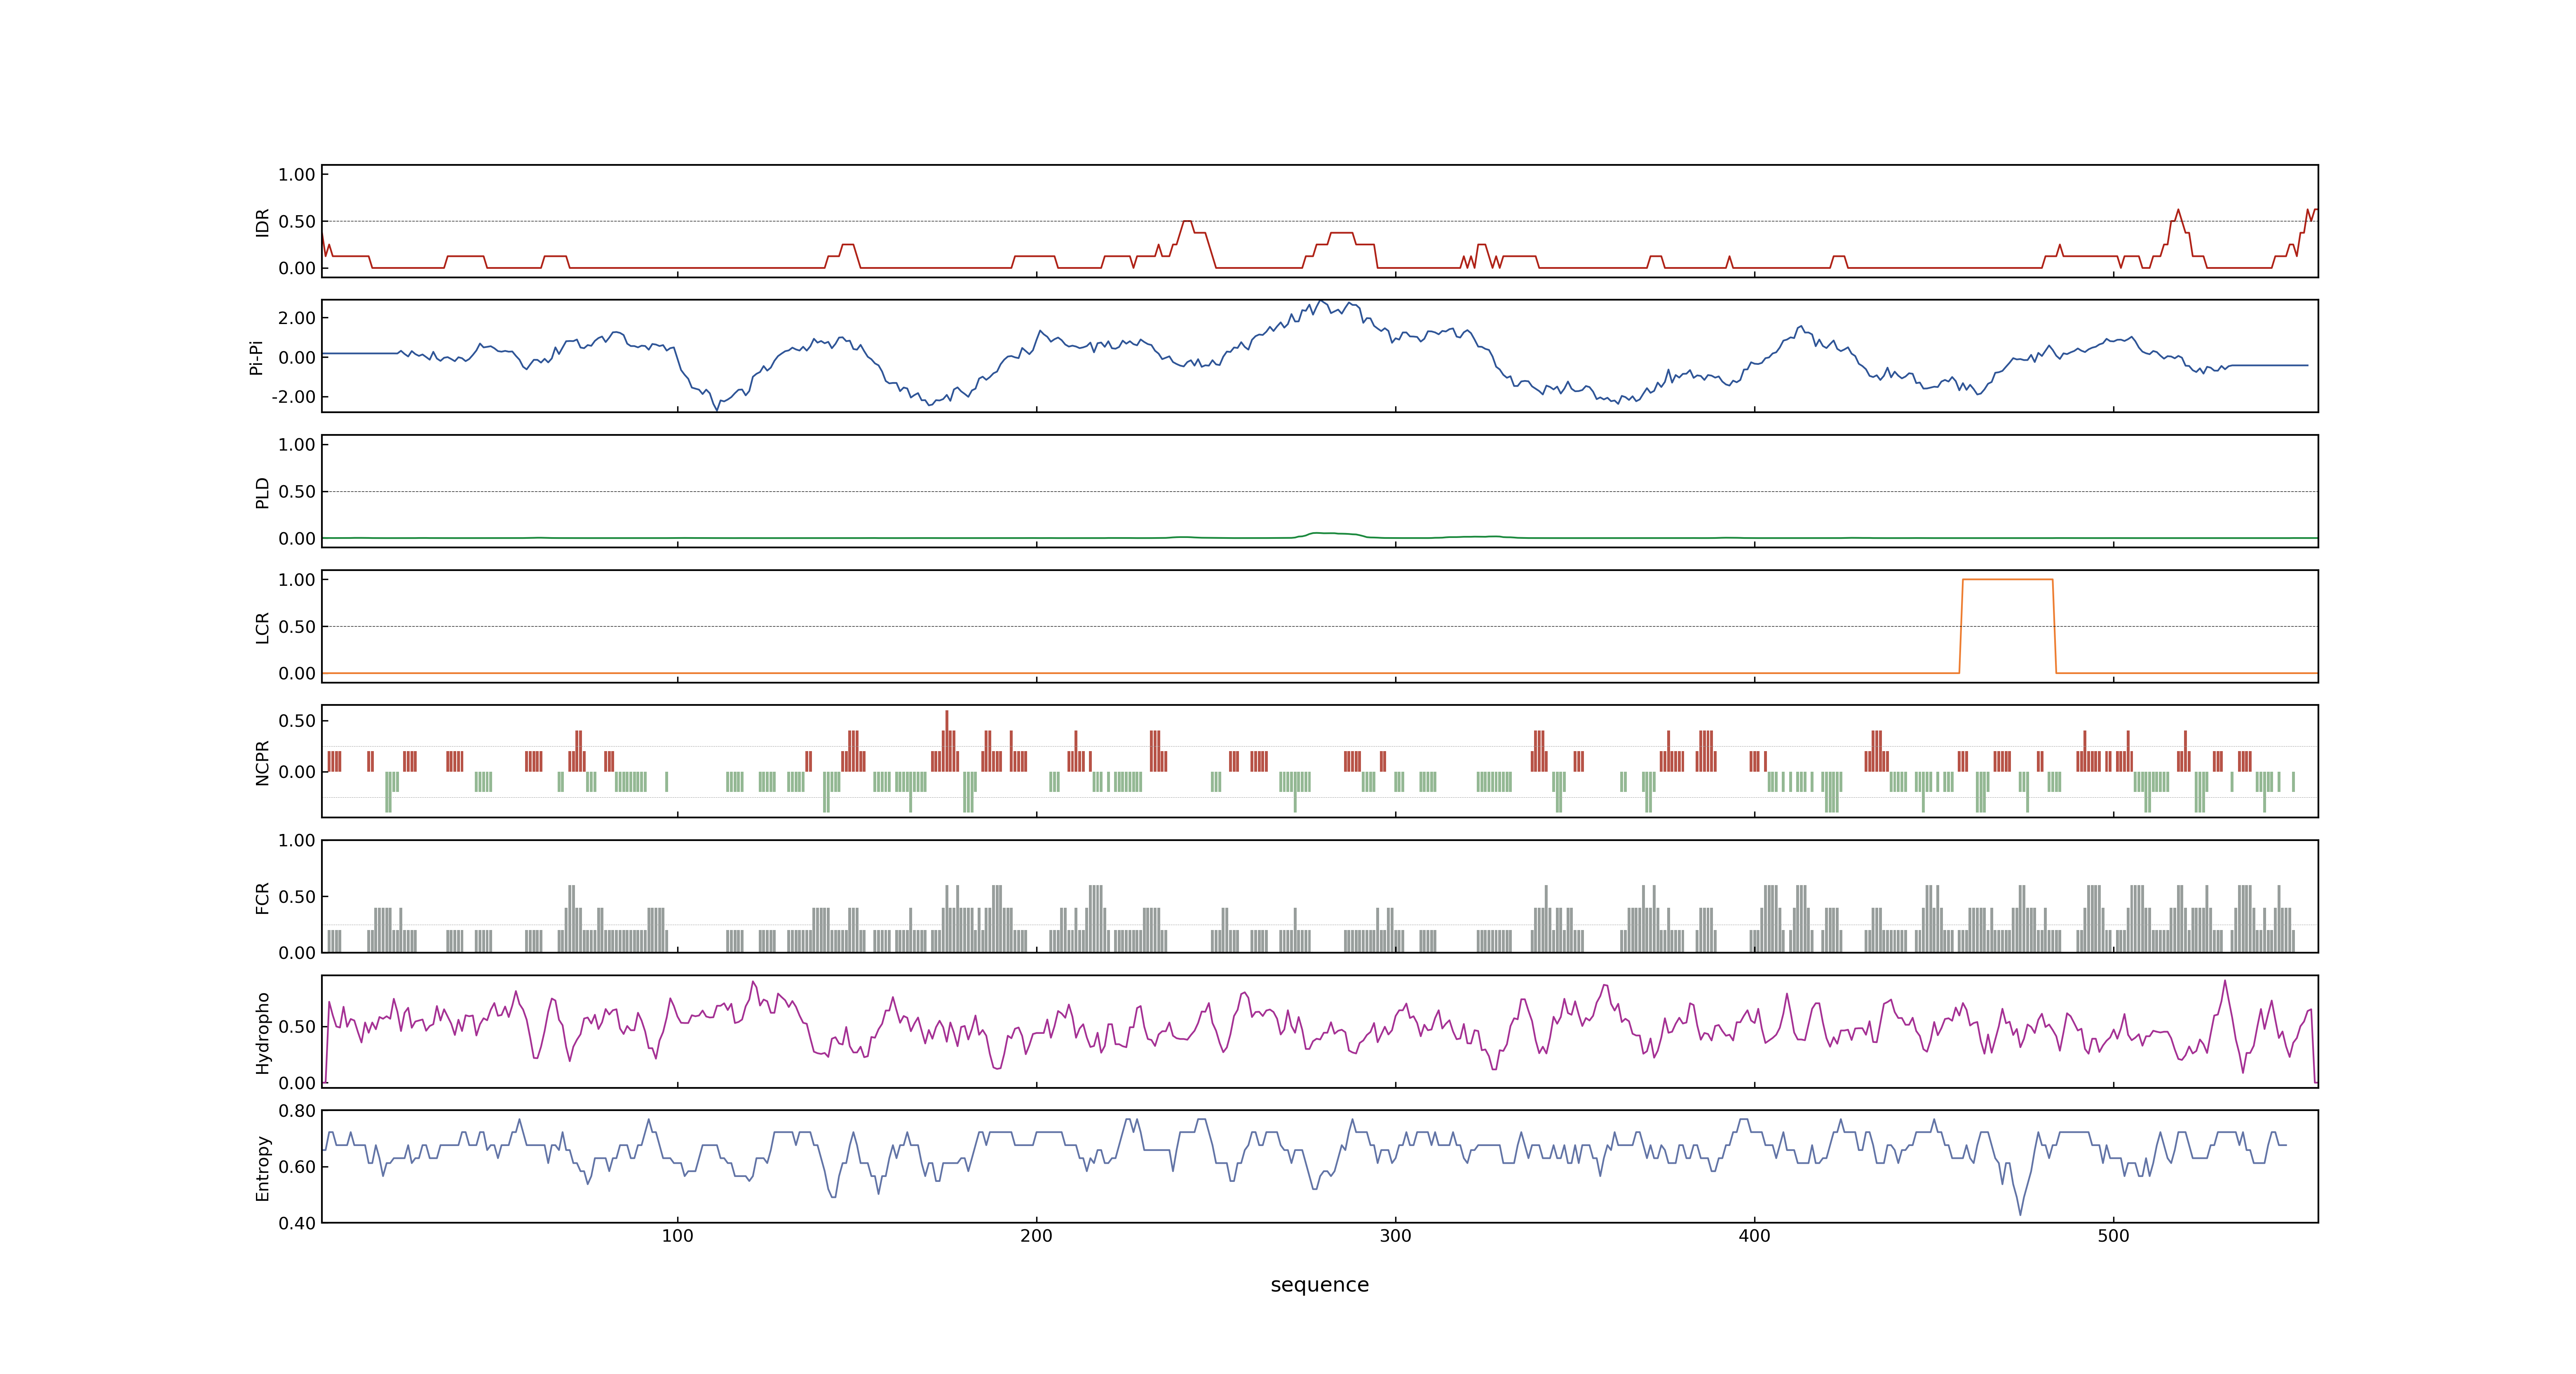This screenshot has width=2576, height=1374.
Task: Click the IDR y-axis label
Action: 263,222
